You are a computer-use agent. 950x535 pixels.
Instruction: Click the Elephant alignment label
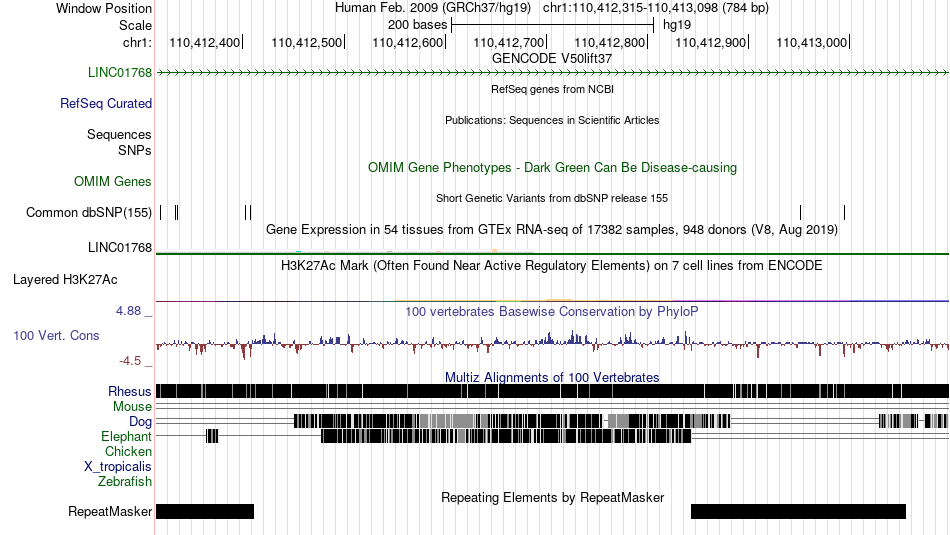pyautogui.click(x=126, y=436)
